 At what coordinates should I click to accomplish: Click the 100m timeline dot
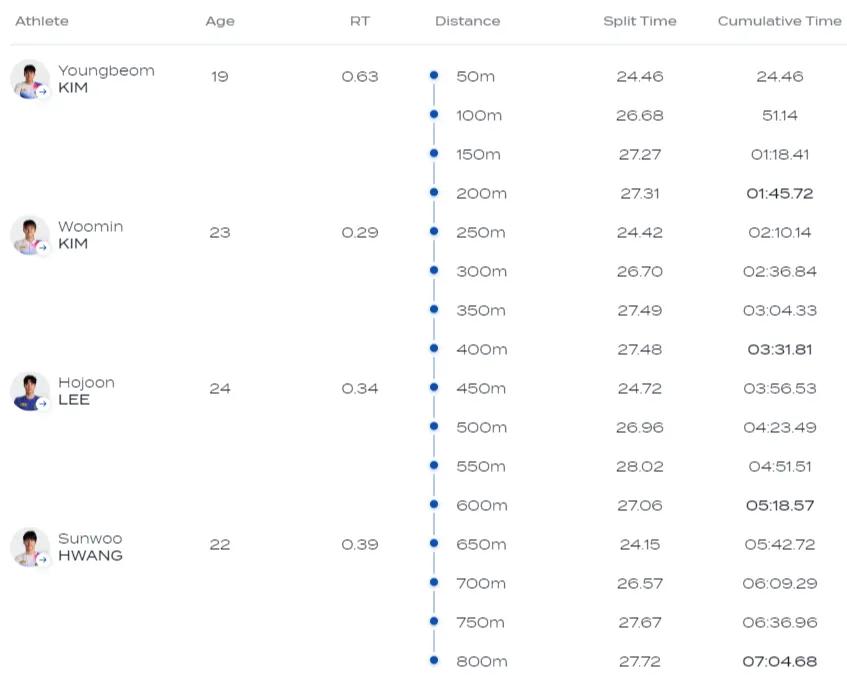coord(434,114)
